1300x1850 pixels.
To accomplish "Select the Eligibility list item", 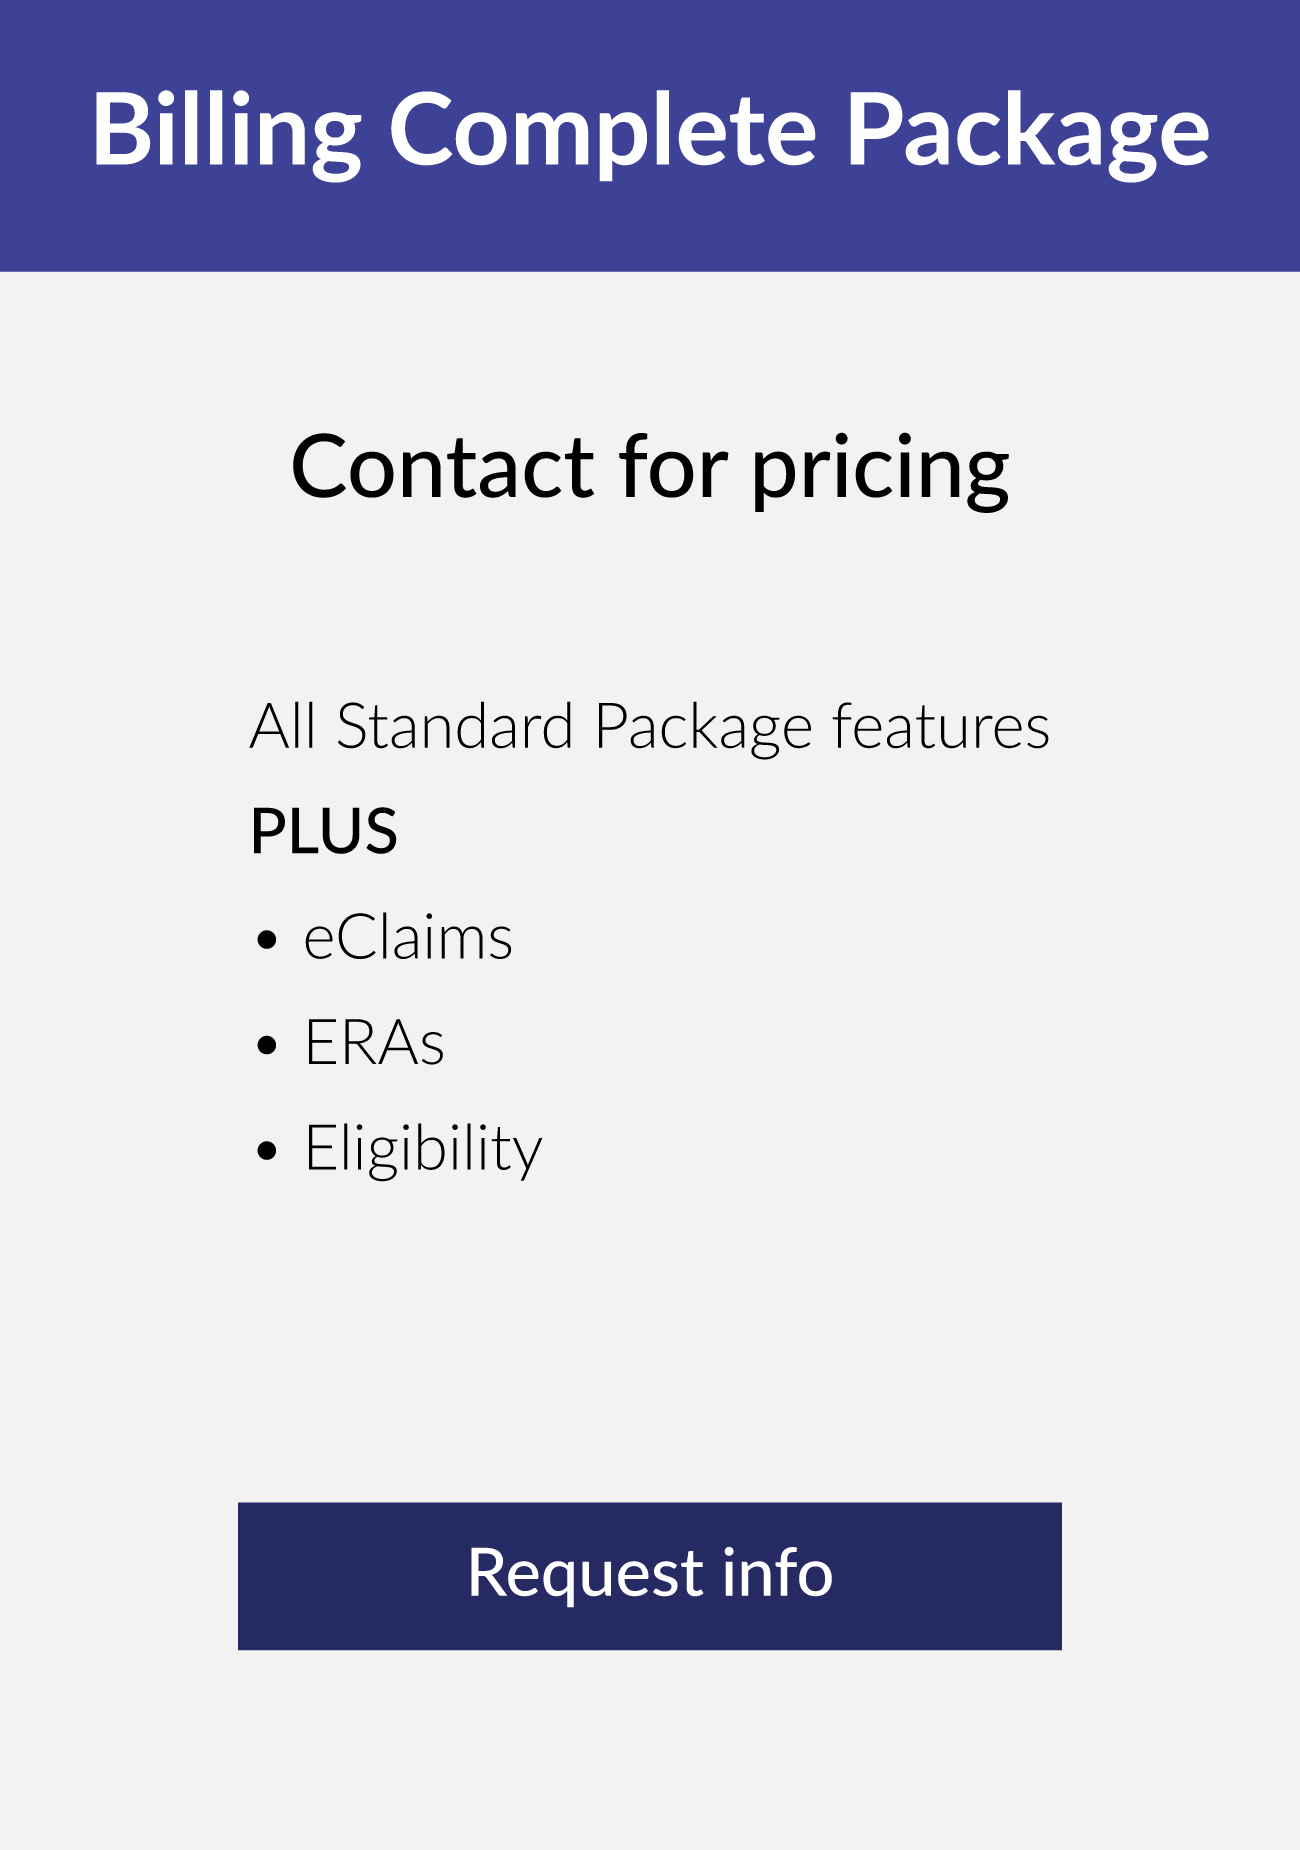I will click(x=423, y=1150).
